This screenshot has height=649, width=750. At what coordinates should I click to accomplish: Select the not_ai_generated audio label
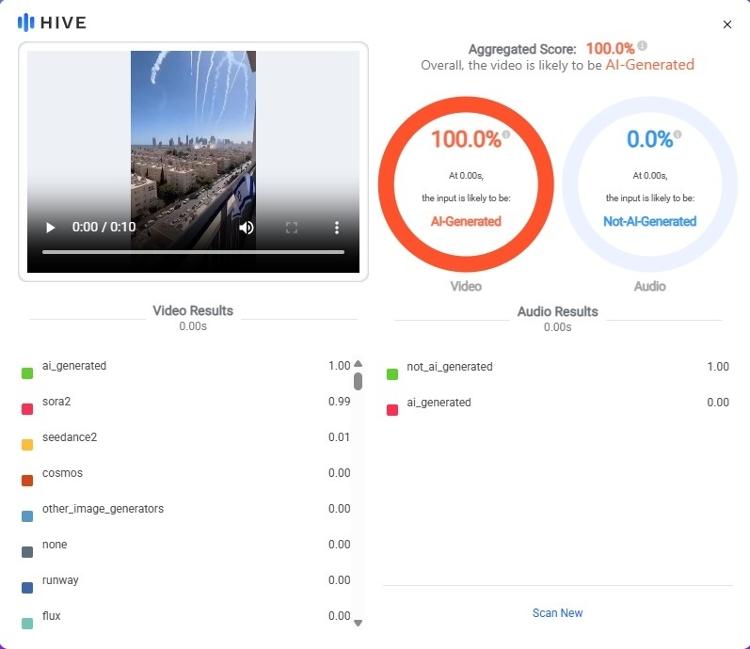(450, 366)
